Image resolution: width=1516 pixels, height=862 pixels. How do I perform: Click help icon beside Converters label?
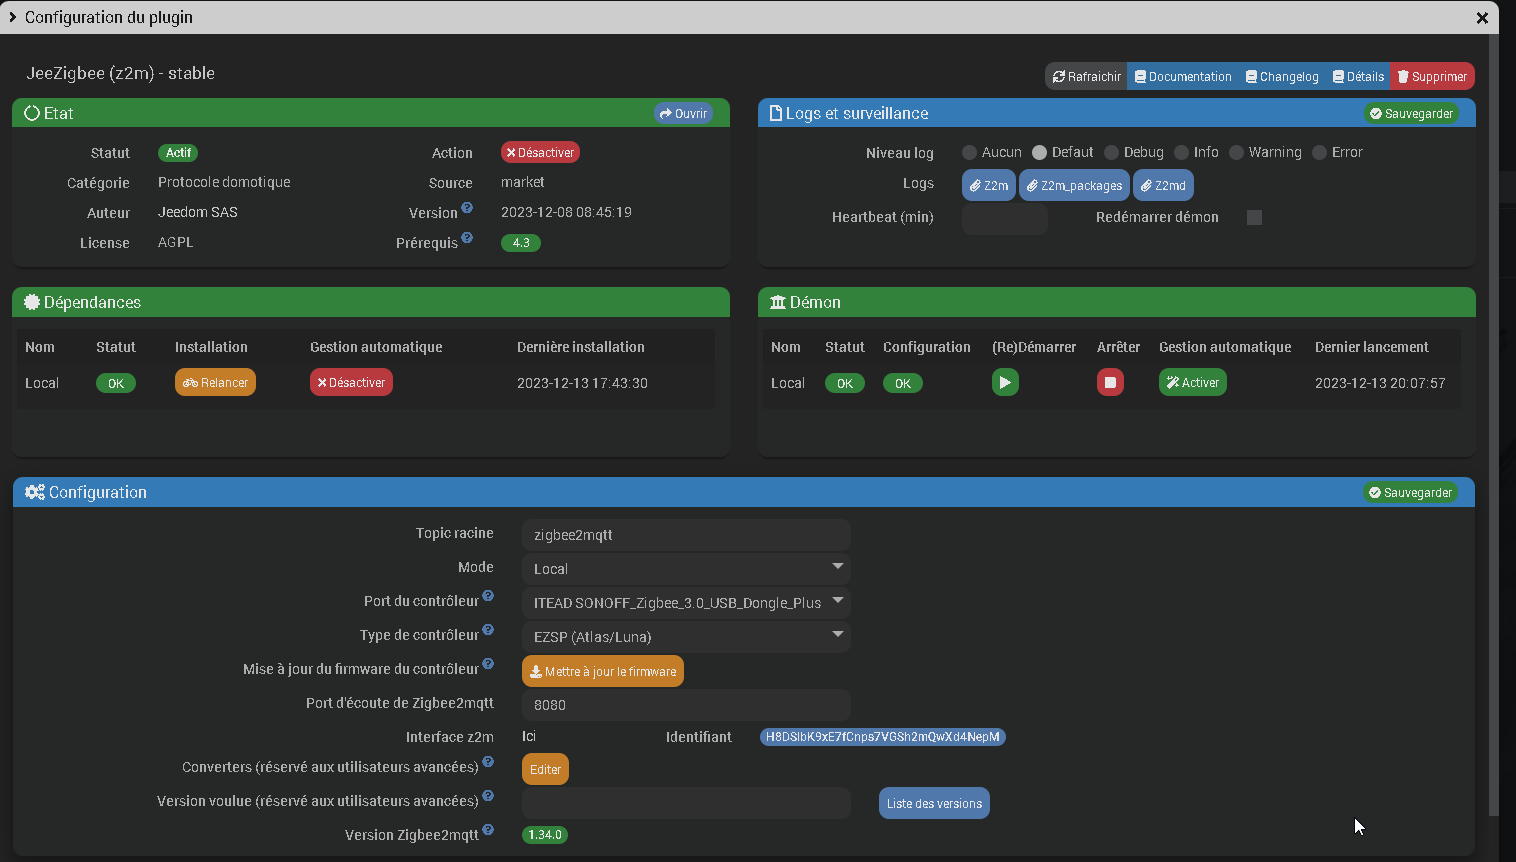tap(488, 762)
